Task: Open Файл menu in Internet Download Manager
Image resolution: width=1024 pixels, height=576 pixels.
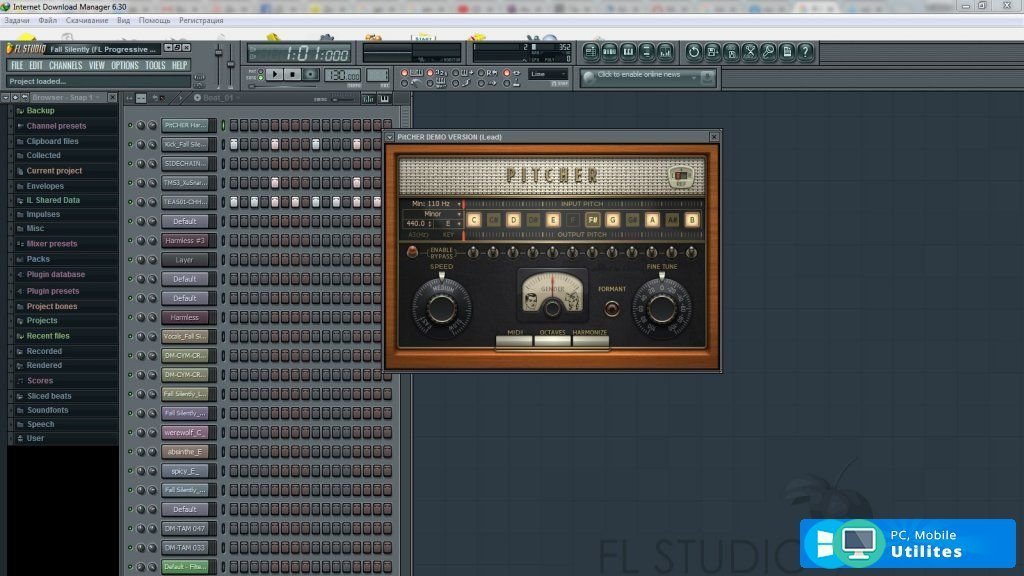Action: (47, 20)
